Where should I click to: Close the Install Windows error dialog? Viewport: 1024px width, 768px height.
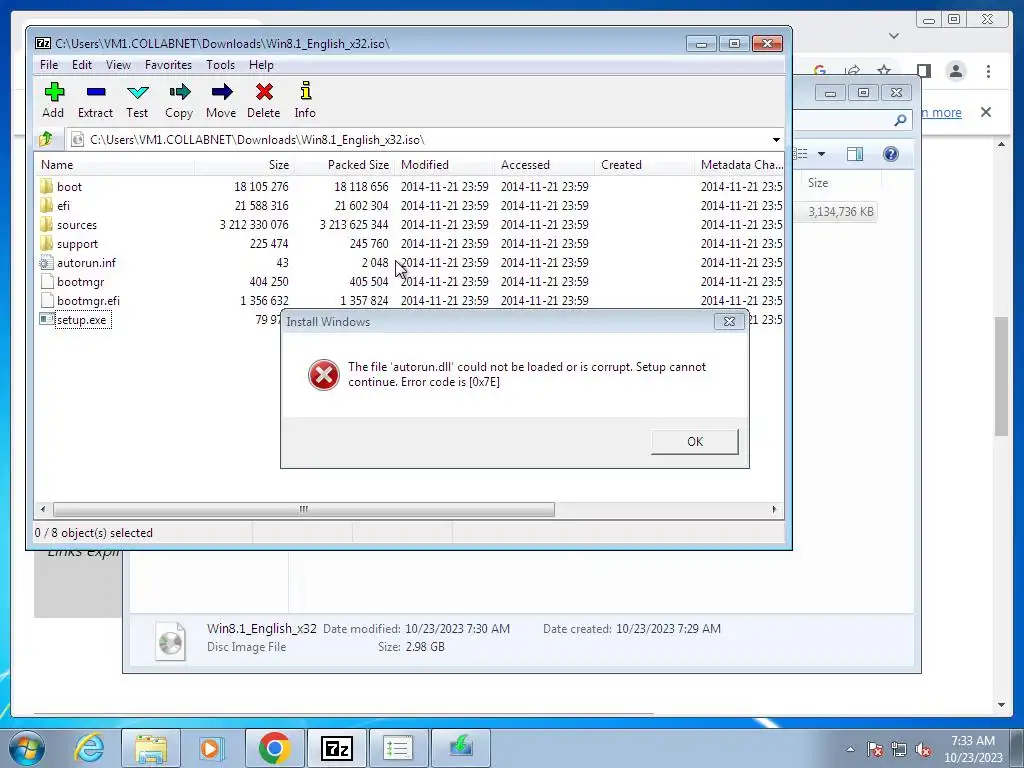point(729,321)
